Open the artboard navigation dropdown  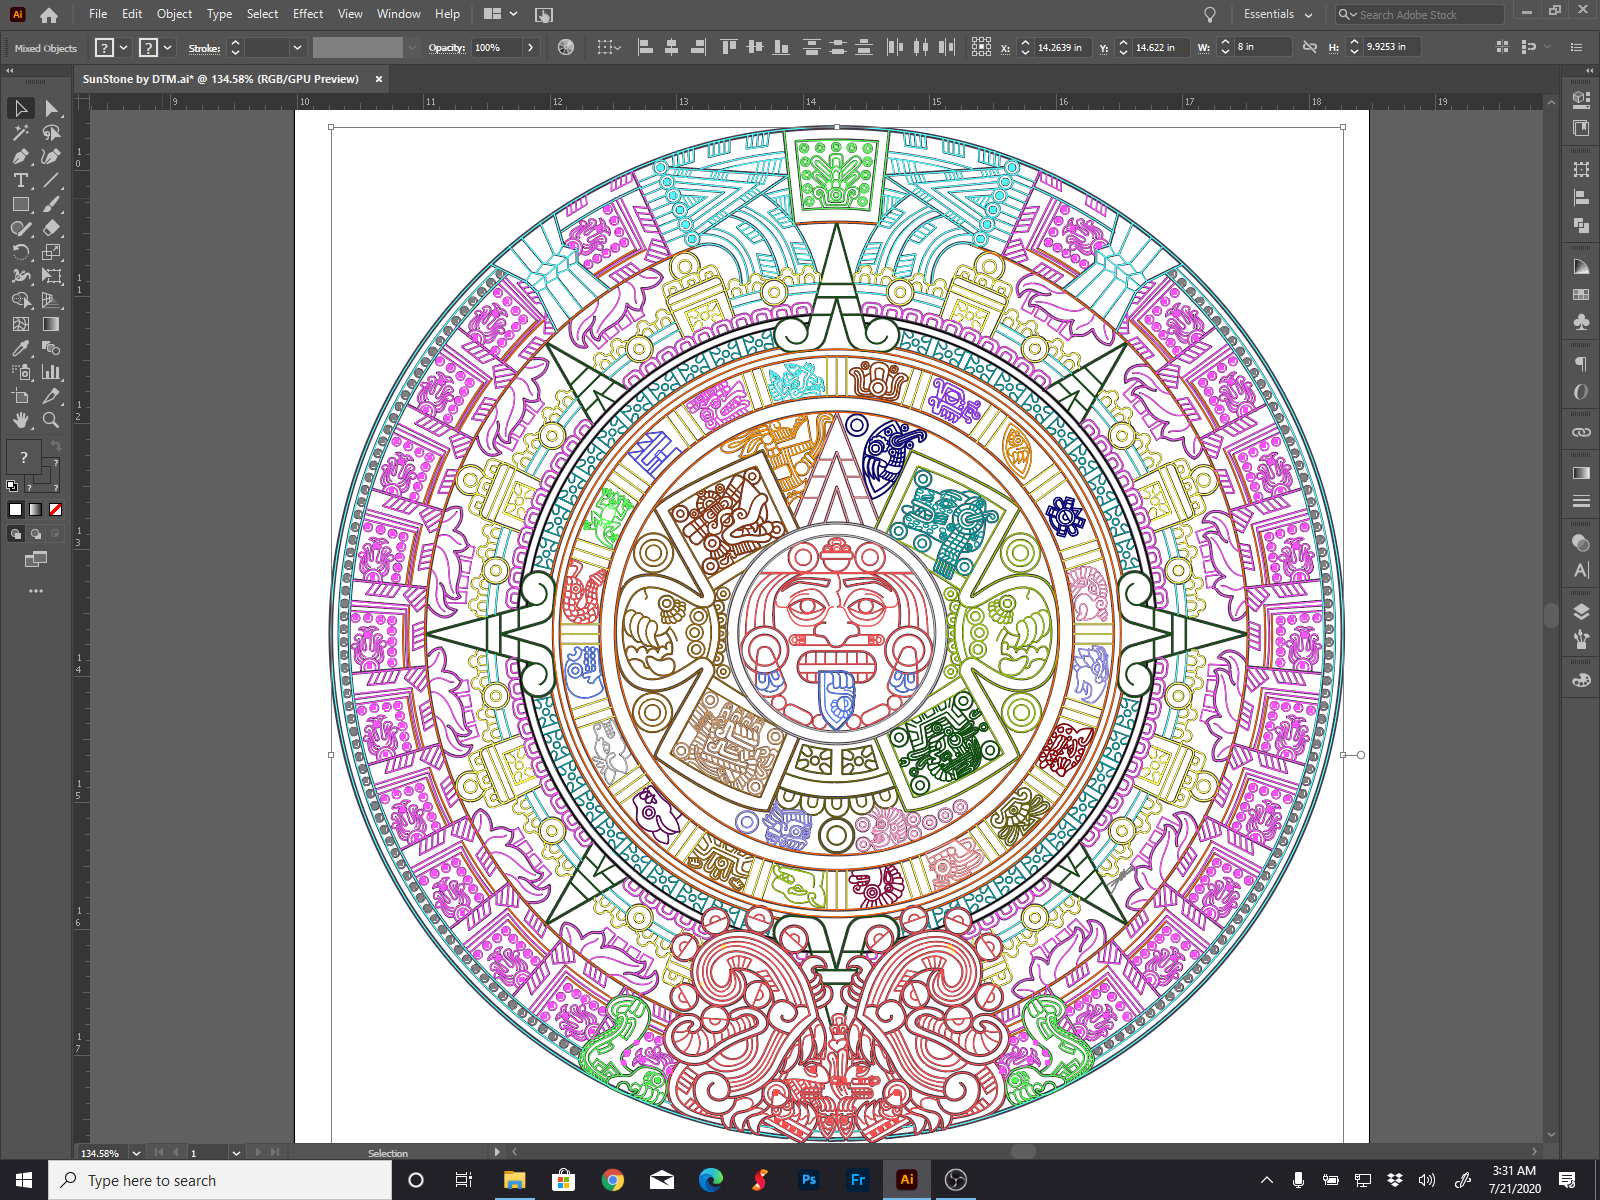[x=236, y=1153]
